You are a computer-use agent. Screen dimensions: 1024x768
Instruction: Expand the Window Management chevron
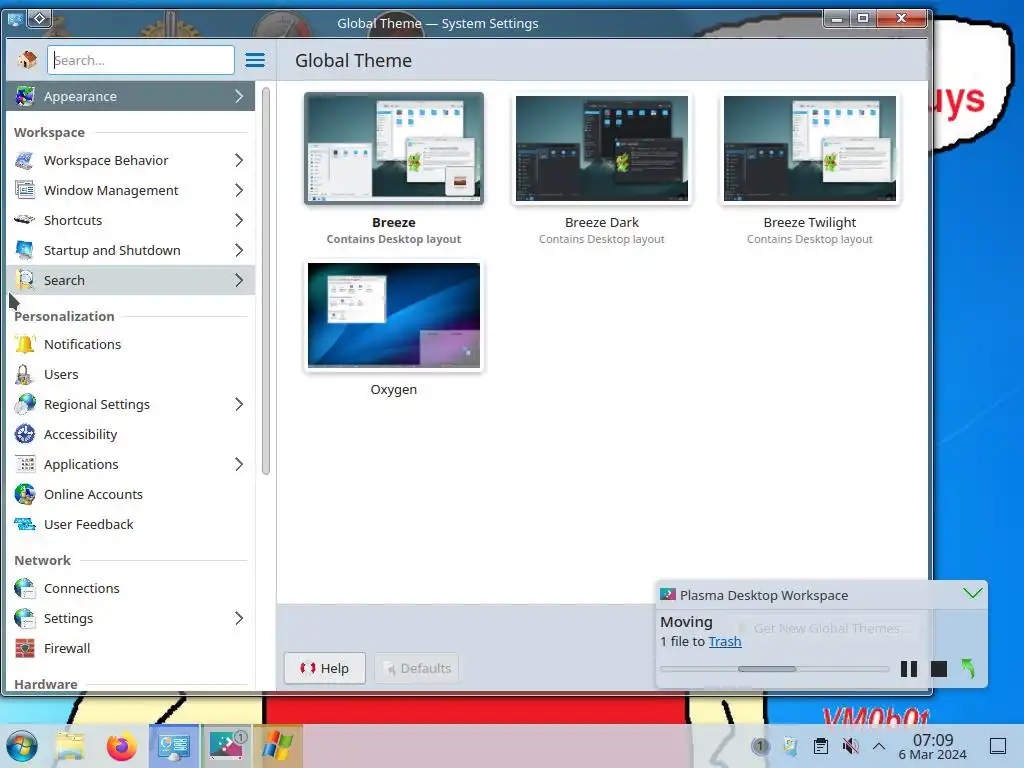point(239,190)
